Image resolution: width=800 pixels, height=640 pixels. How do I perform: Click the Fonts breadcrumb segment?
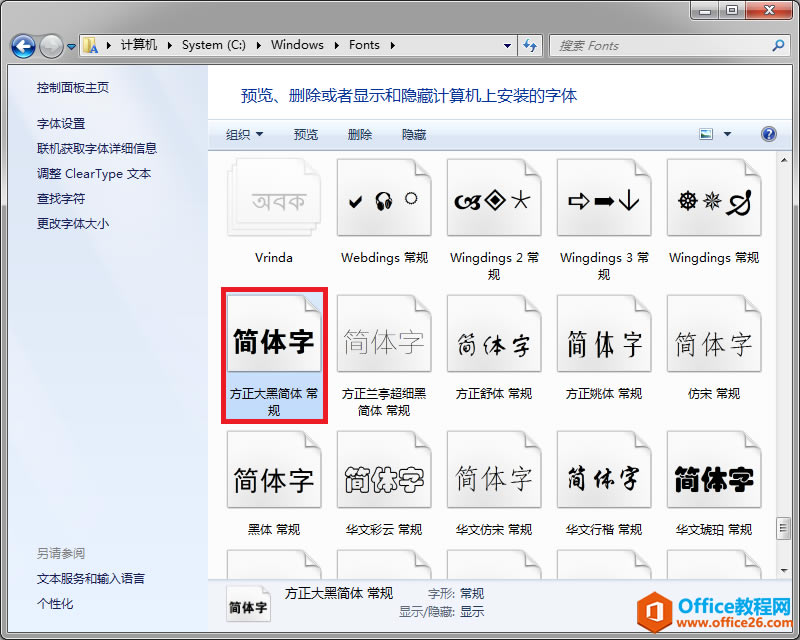point(364,45)
